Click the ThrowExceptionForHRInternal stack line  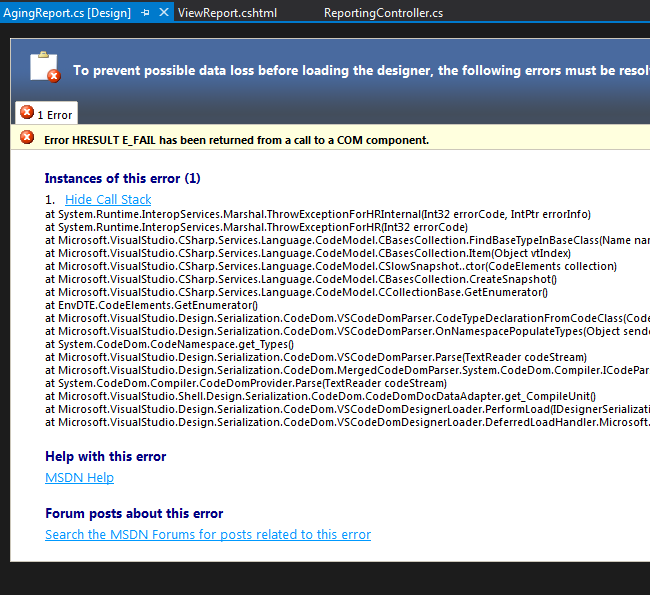318,214
